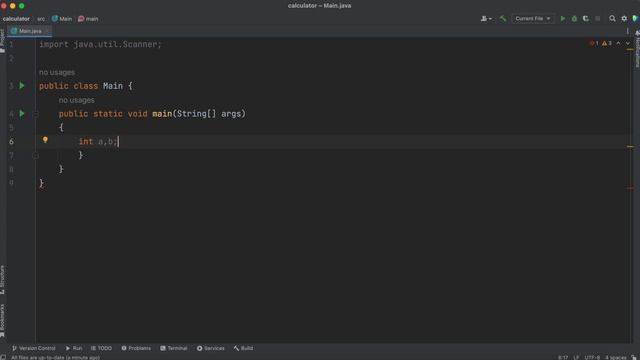Open the Services tool window

211,348
